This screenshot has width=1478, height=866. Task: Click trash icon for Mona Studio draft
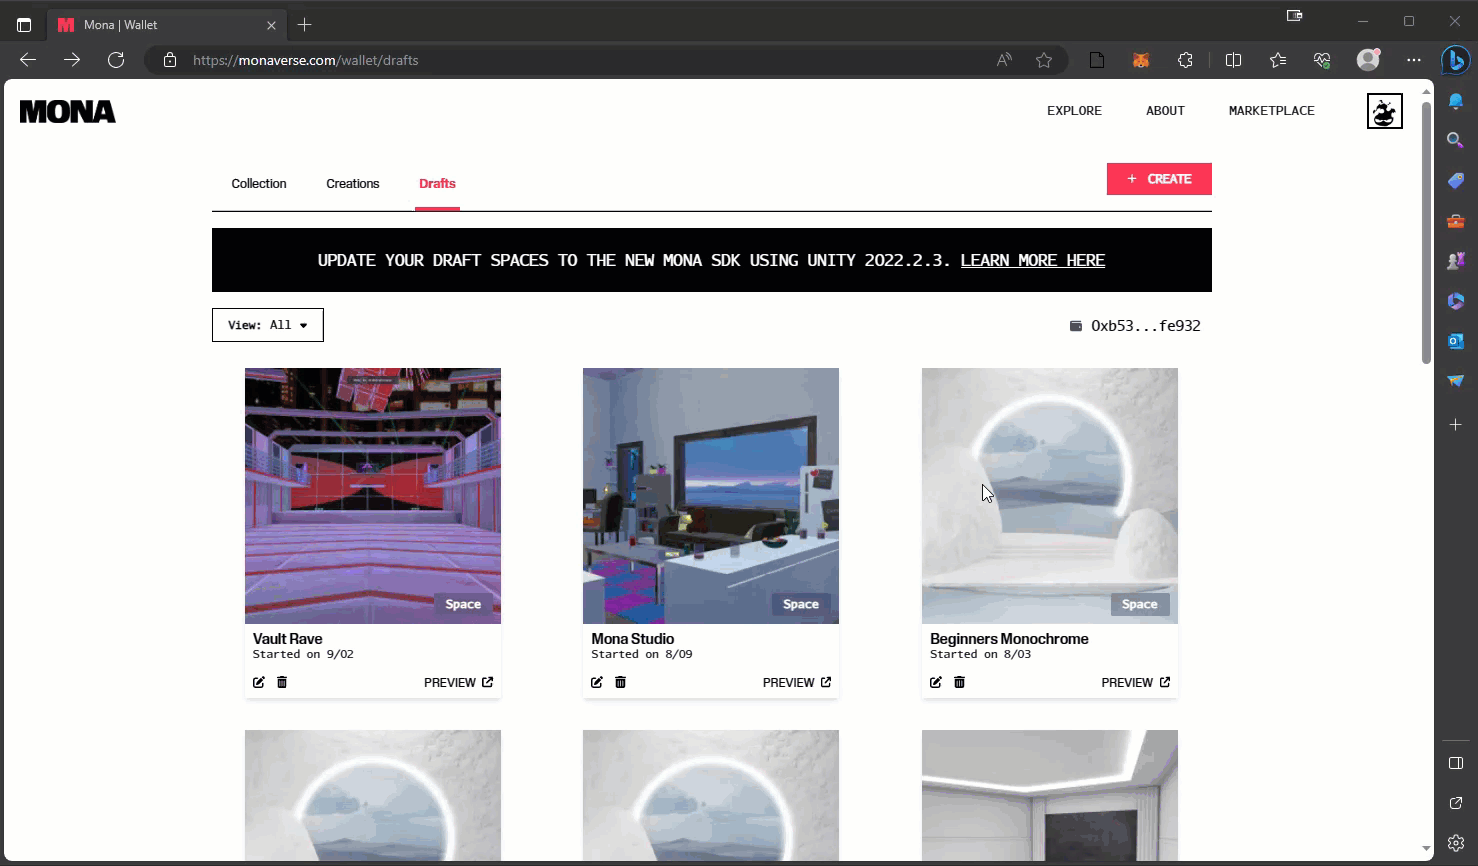[x=620, y=682]
